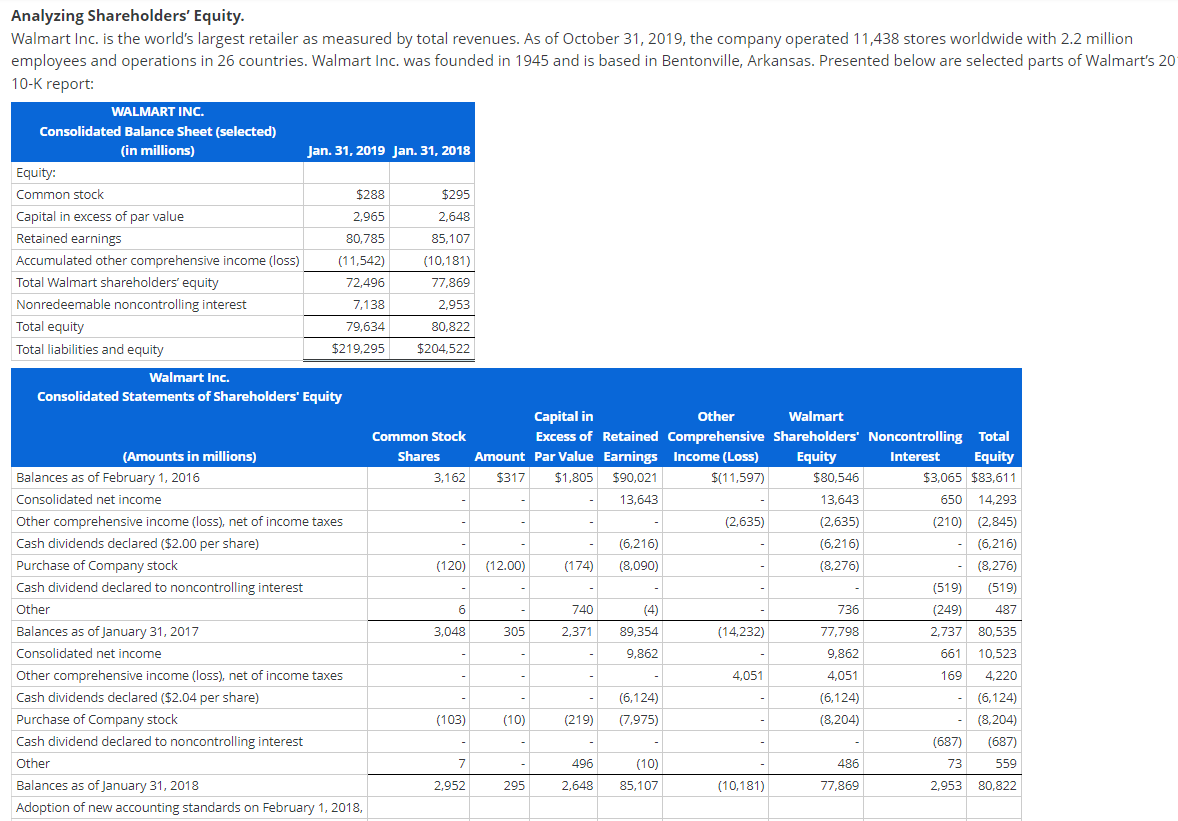
Task: Select 'Total liabilities and equity' label
Action: click(89, 349)
